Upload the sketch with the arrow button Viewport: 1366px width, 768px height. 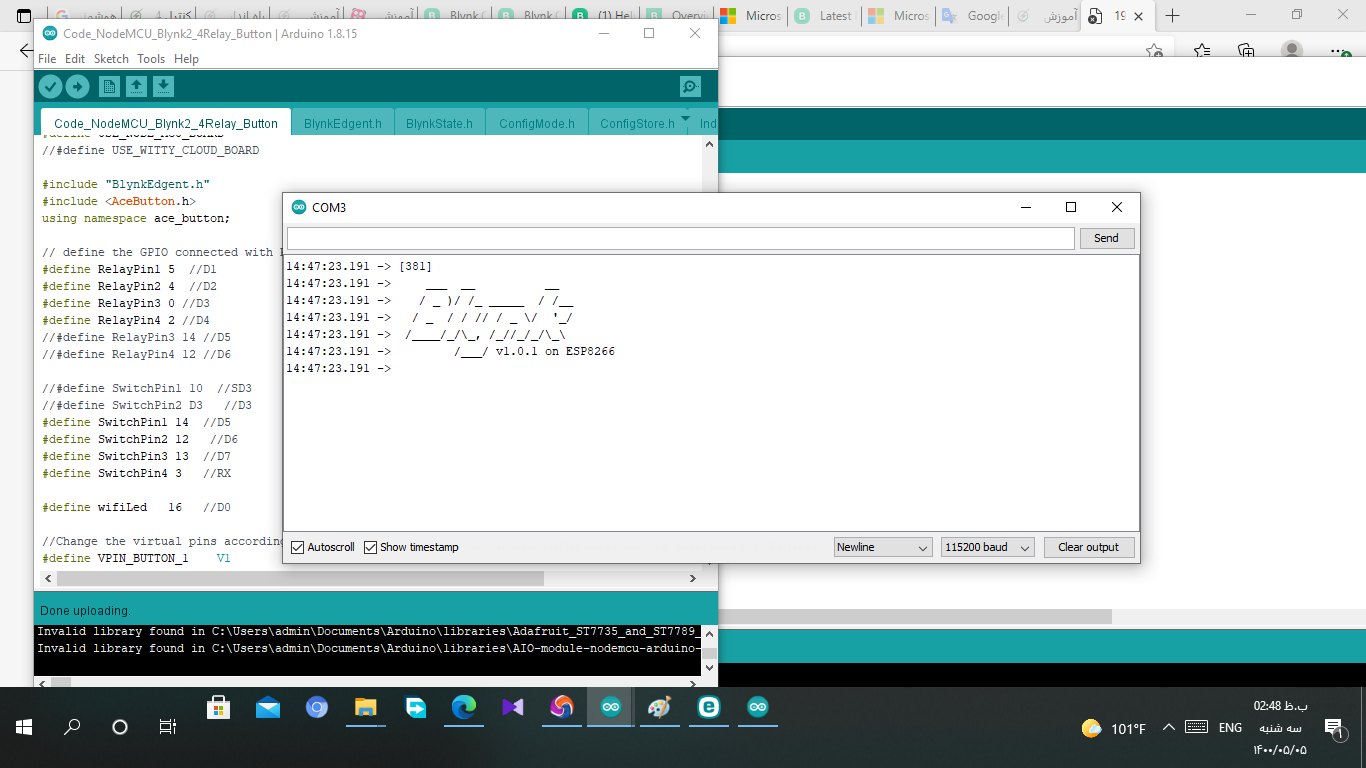point(78,87)
